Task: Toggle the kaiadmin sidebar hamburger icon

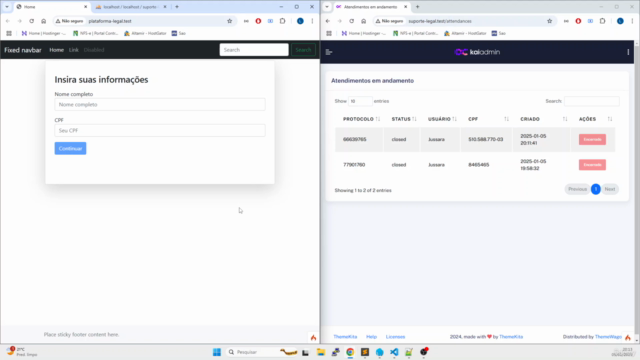Action: [x=329, y=52]
